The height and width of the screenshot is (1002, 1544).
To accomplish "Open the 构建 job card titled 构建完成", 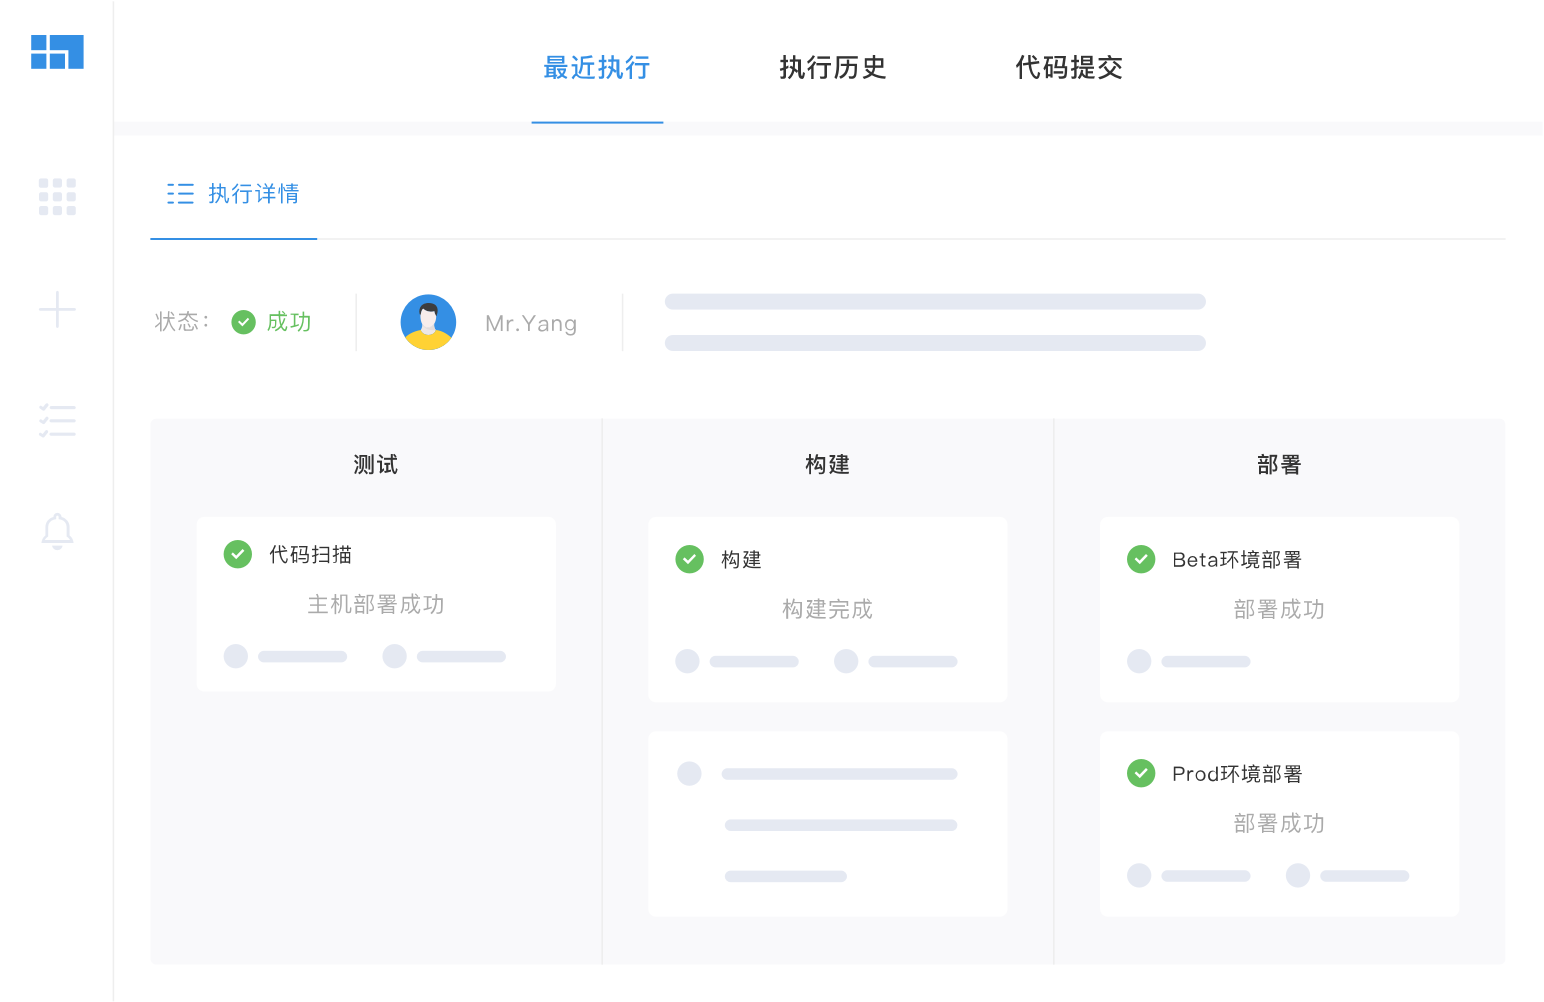I will [x=827, y=609].
